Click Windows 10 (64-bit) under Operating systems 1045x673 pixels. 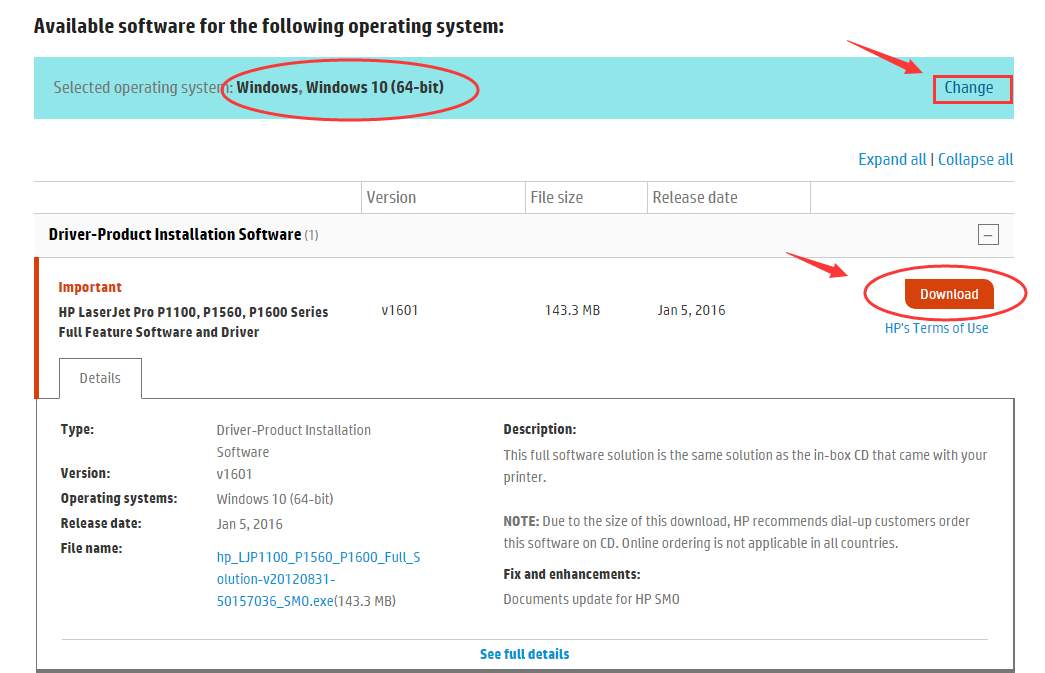click(x=275, y=499)
